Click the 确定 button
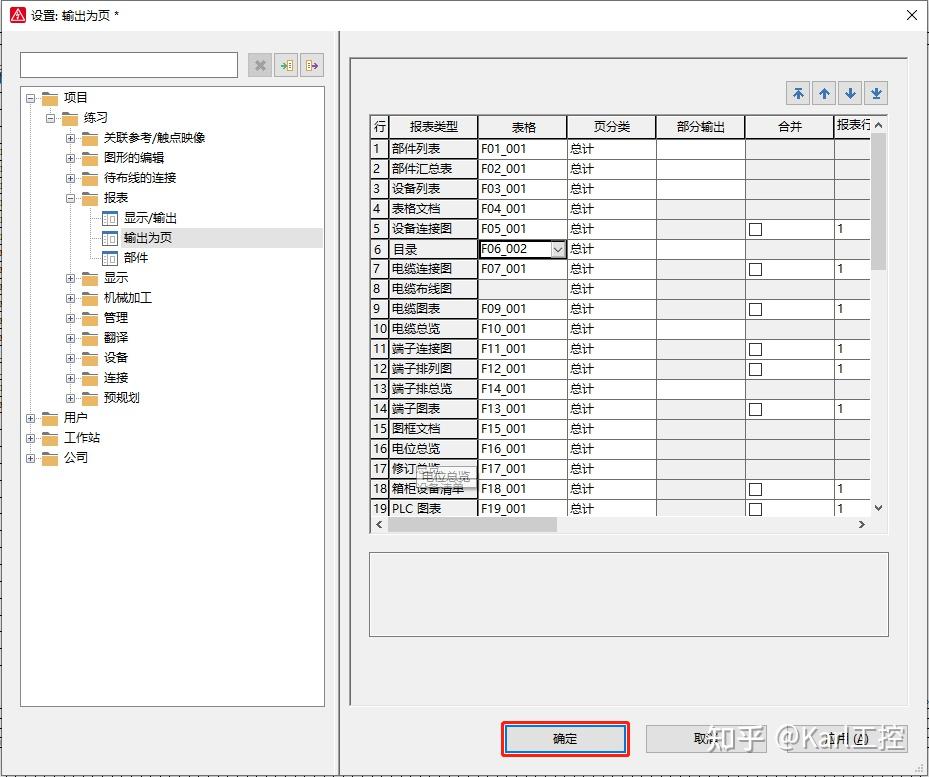 565,739
